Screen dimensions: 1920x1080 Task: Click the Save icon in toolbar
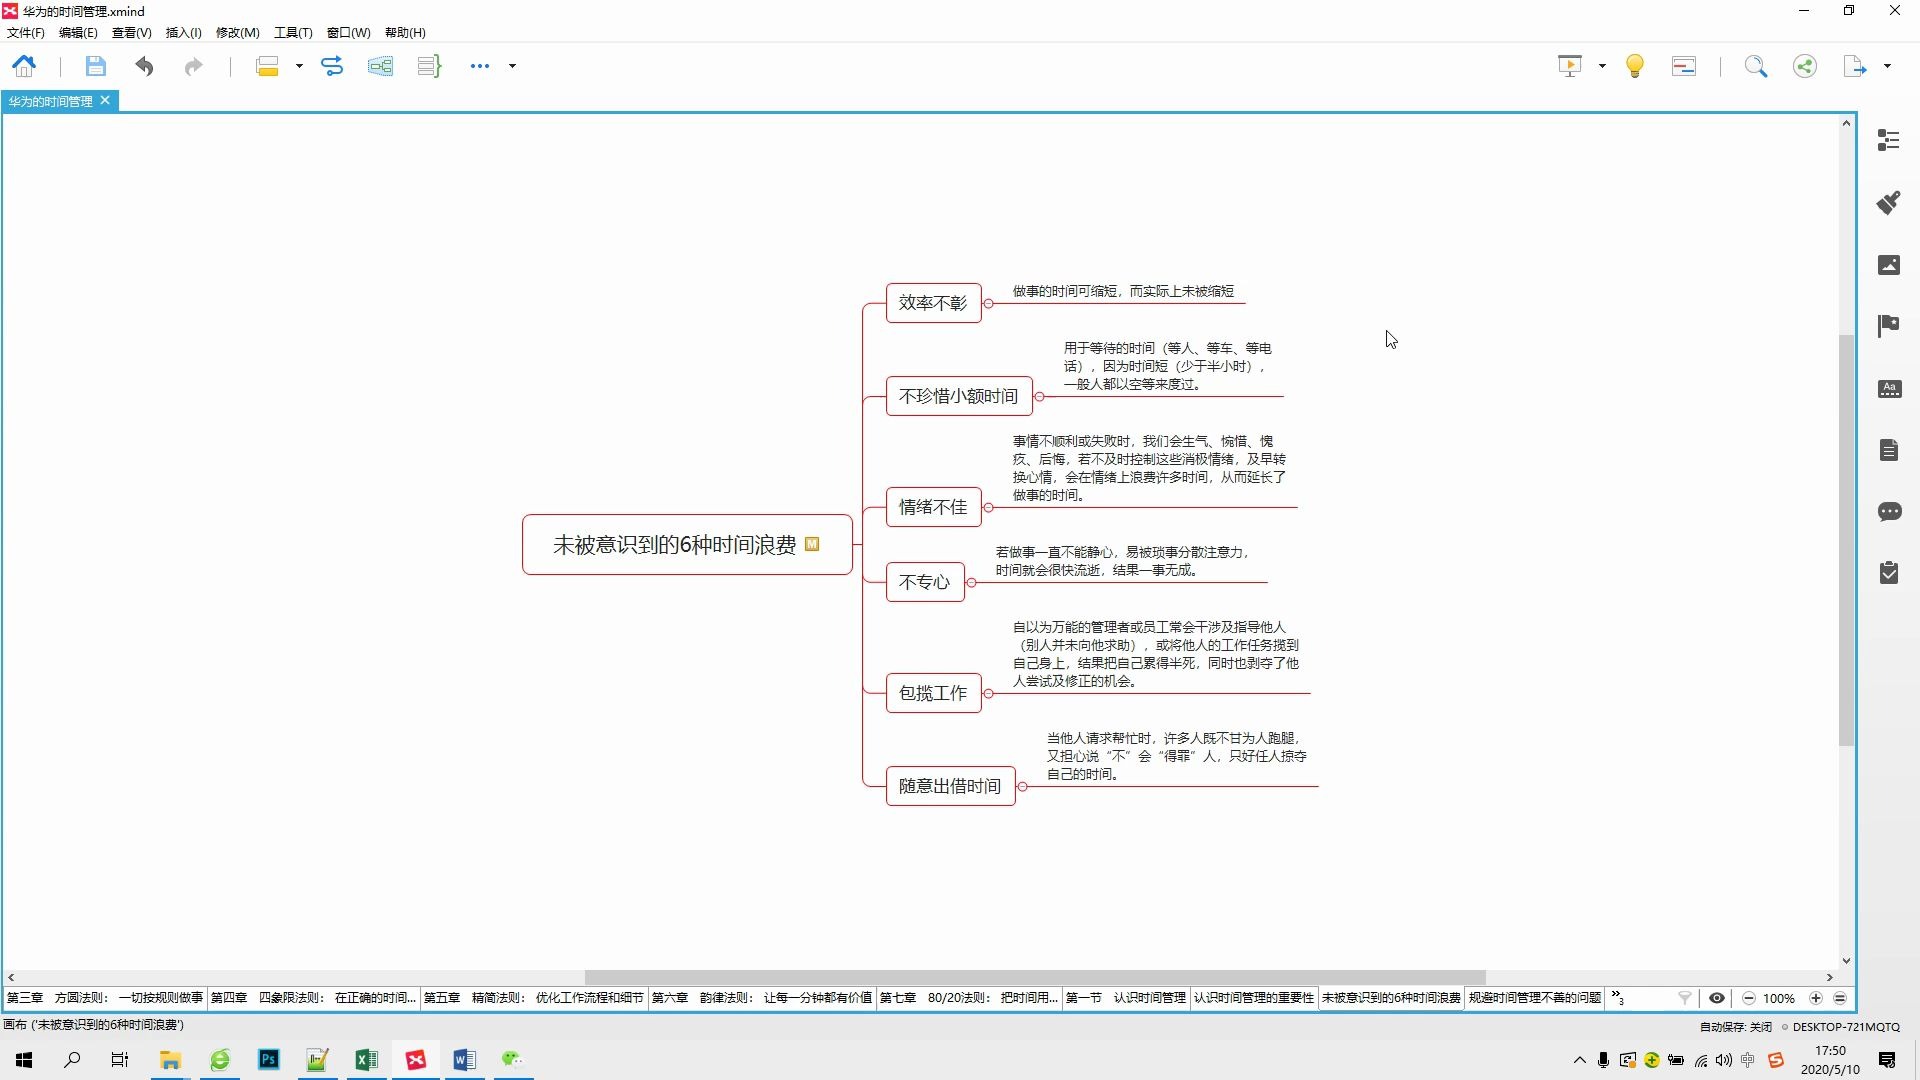coord(94,65)
